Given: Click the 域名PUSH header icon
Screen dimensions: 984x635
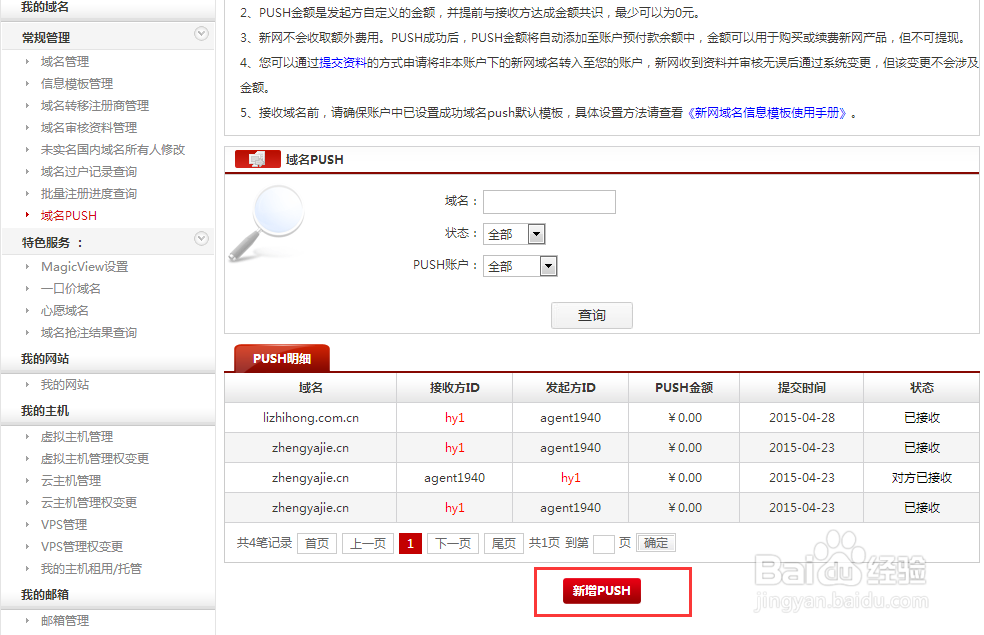Looking at the screenshot, I should coord(257,159).
